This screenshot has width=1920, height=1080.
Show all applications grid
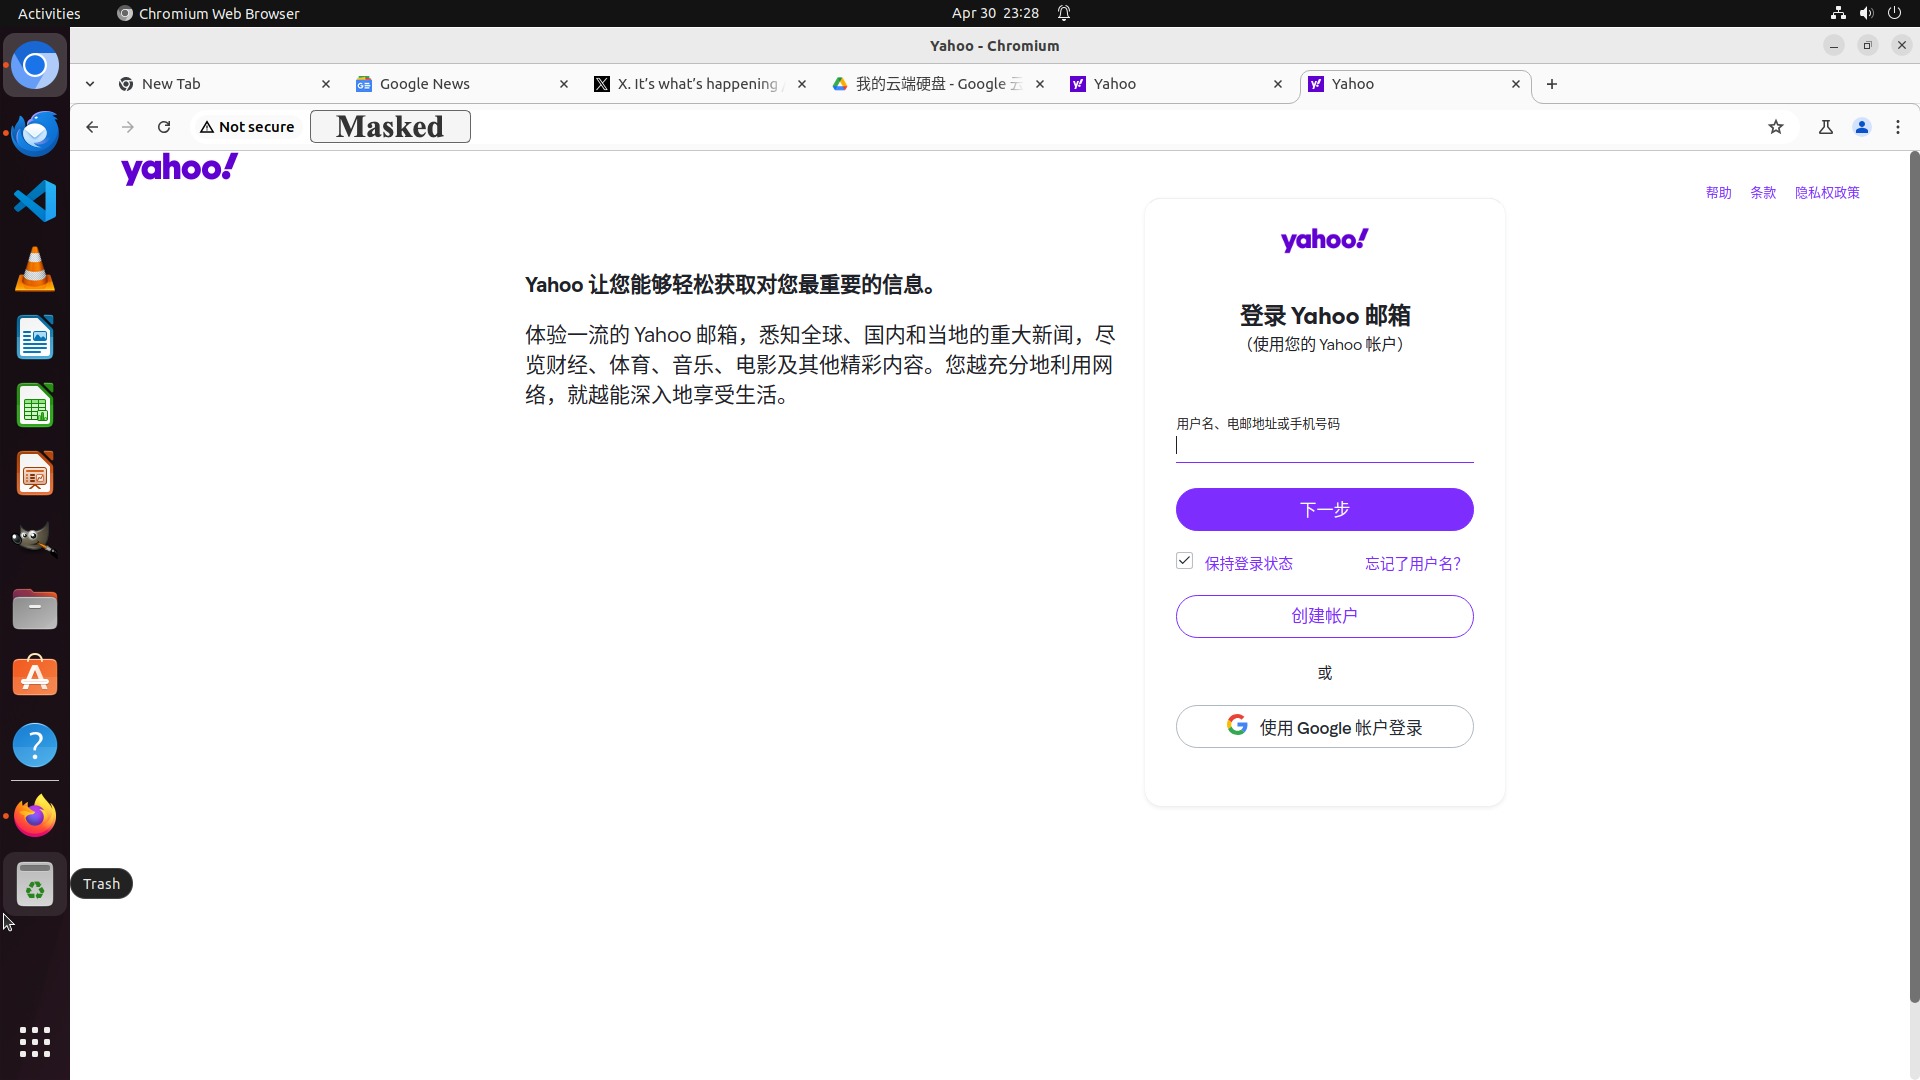click(x=35, y=1042)
